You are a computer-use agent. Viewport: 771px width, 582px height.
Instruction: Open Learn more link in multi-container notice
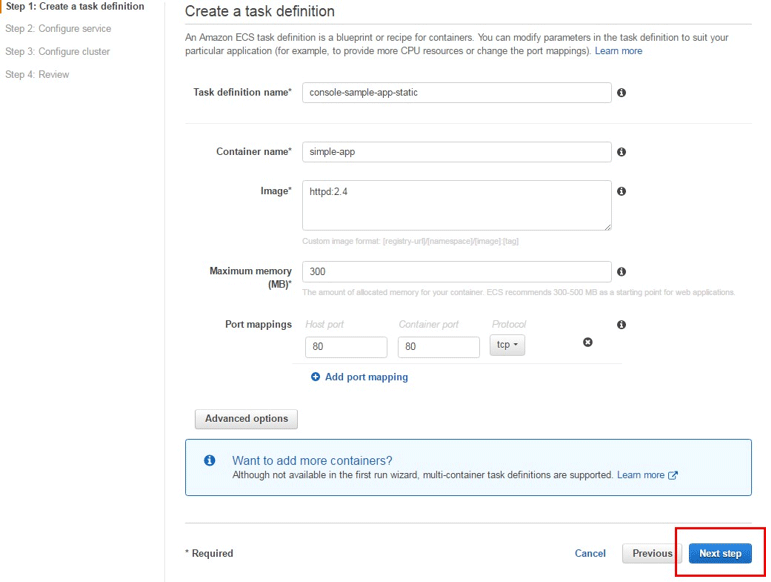pos(641,475)
